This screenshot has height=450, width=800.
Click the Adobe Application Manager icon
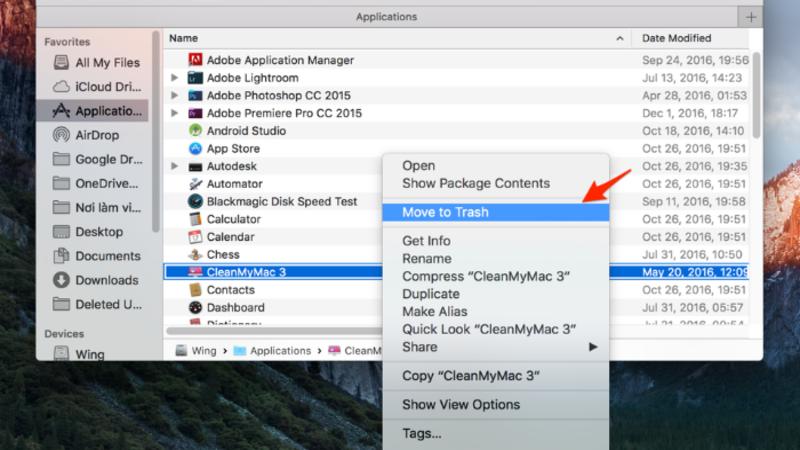click(195, 60)
